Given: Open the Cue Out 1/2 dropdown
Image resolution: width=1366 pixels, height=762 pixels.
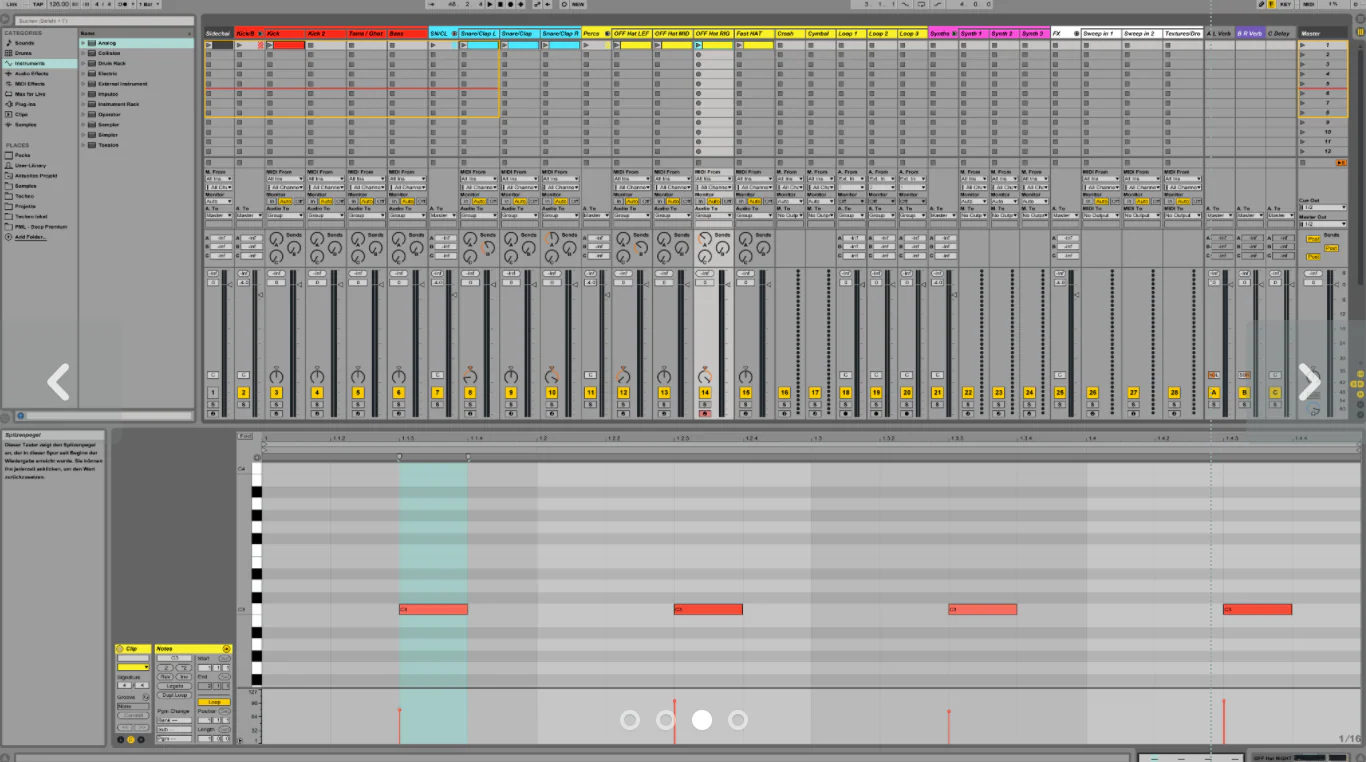Looking at the screenshot, I should tap(1321, 208).
